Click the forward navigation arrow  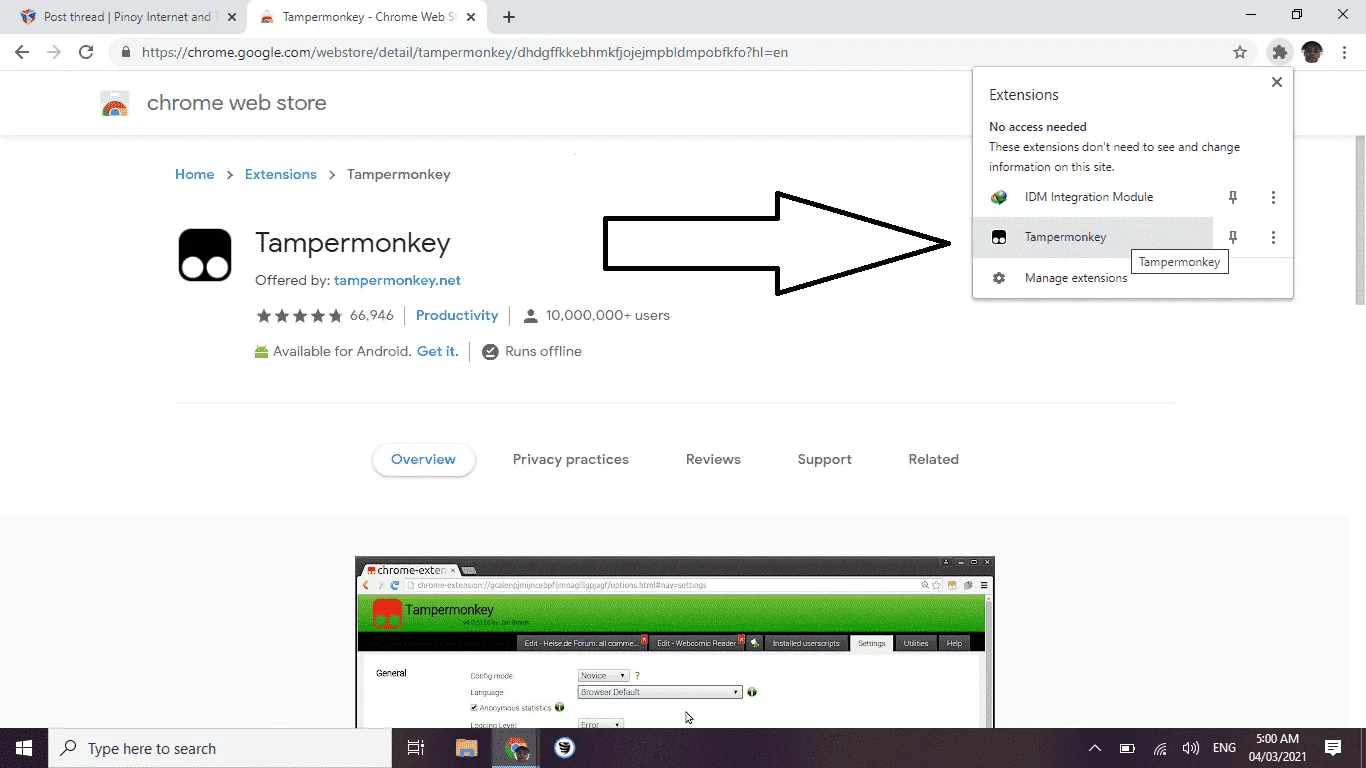point(54,52)
